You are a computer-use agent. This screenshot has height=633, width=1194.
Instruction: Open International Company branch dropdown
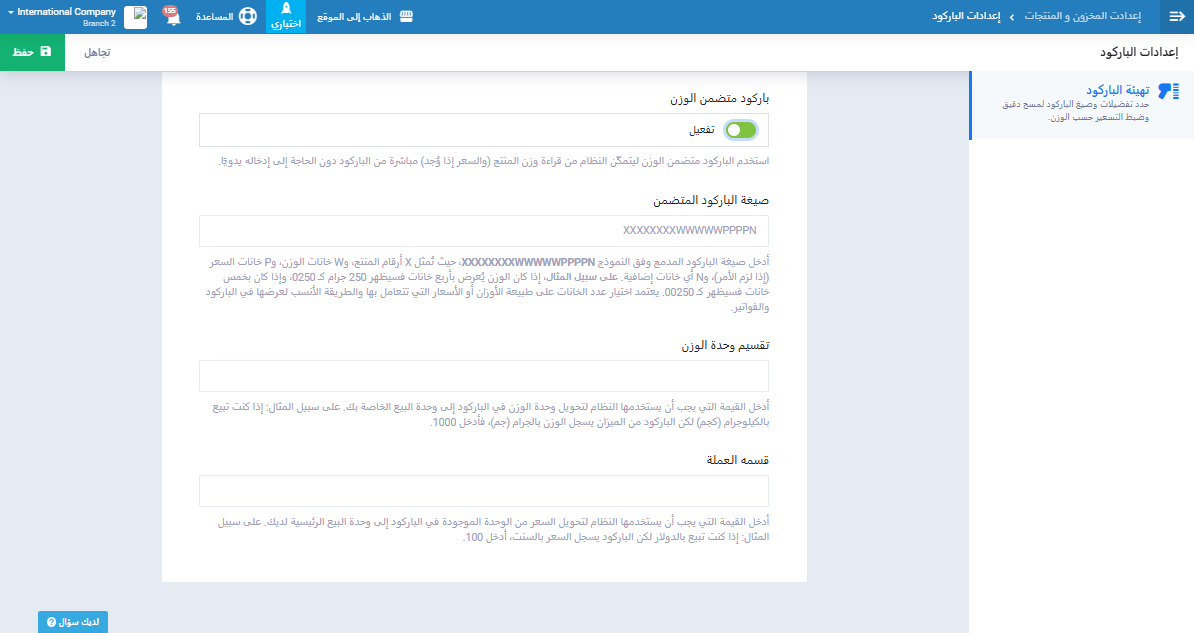click(62, 16)
